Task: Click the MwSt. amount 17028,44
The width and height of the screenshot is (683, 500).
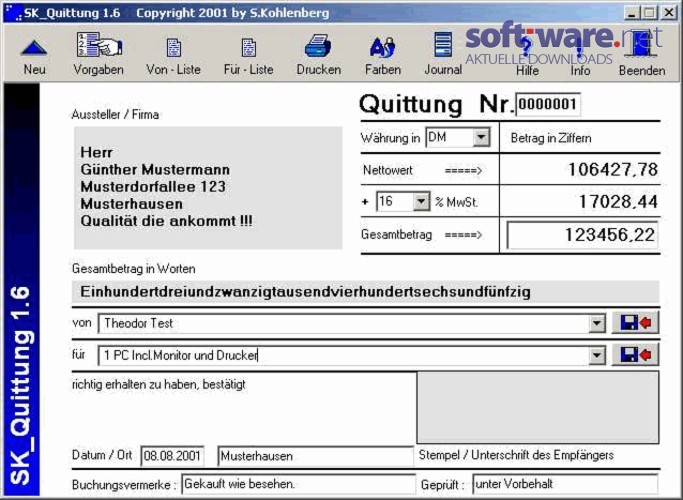Action: coord(618,202)
